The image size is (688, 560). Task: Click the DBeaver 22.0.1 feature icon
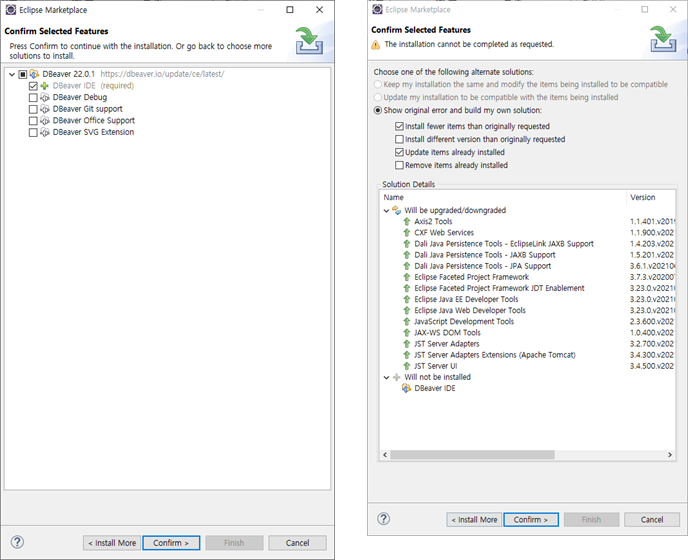click(x=34, y=74)
